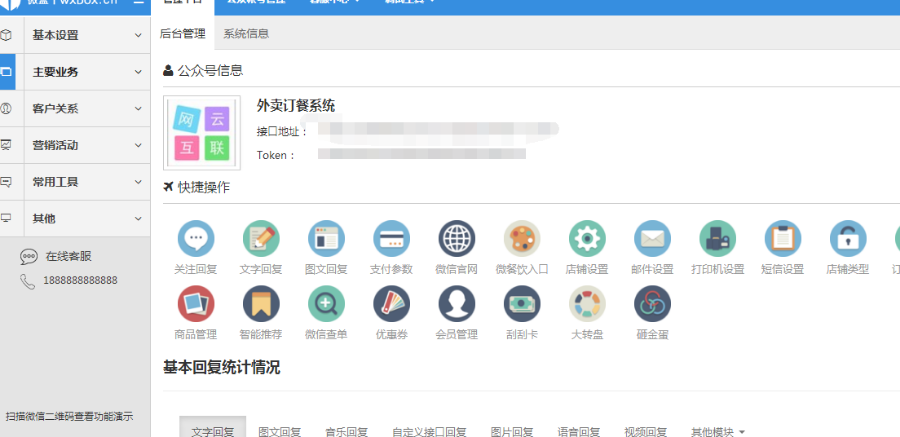Click the chart icon beside 营销活动
Screen dimensions: 900x437
pyautogui.click(x=6, y=145)
